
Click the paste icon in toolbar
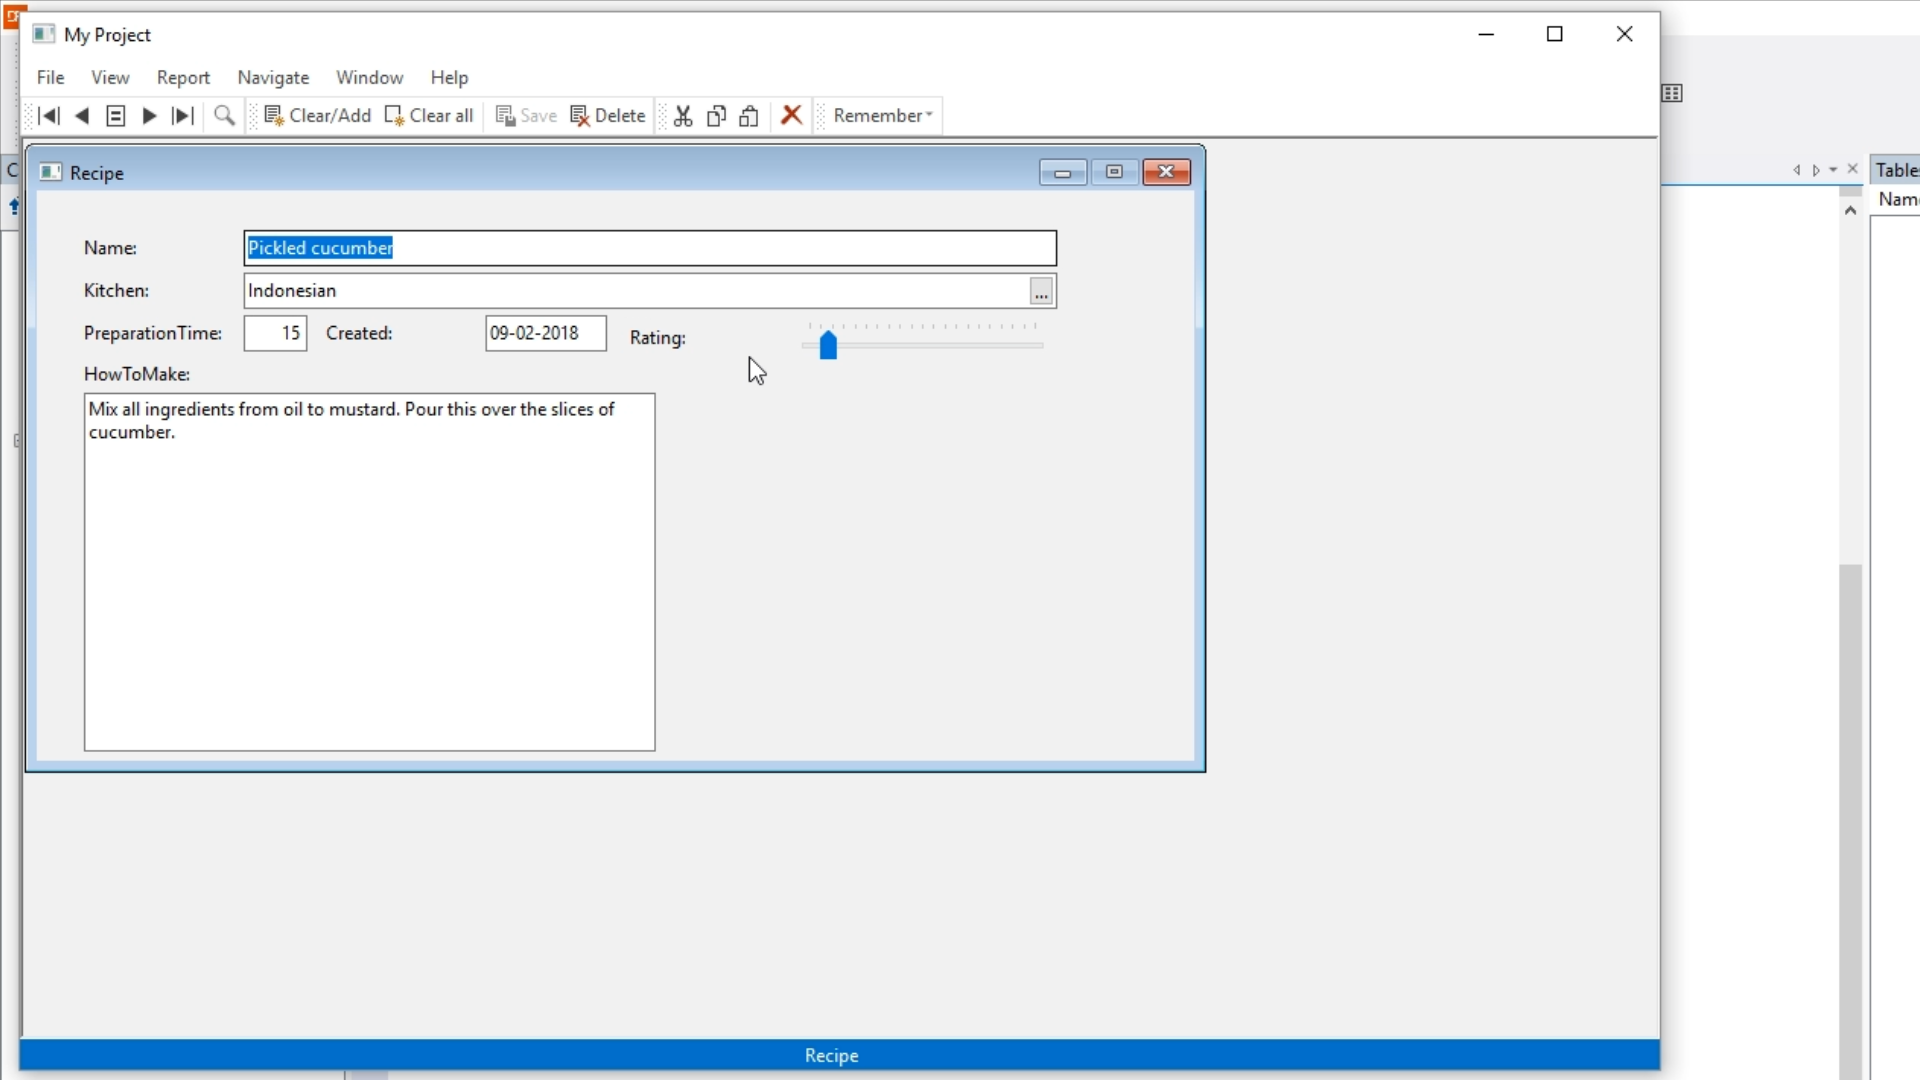[x=749, y=116]
